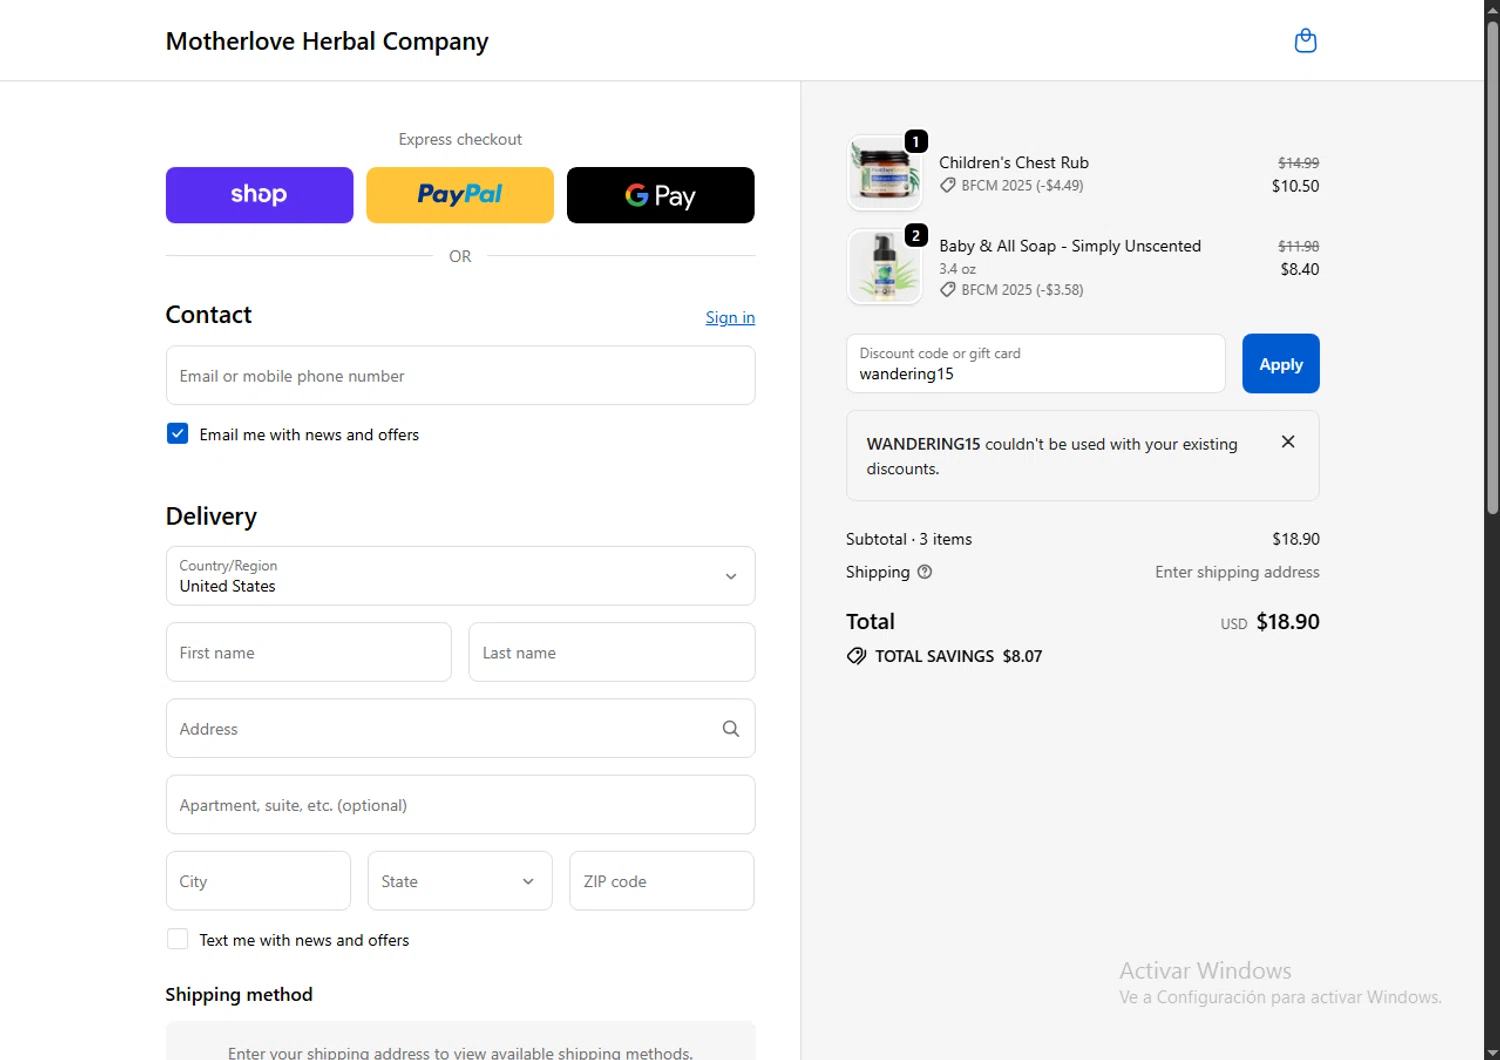Choose Google Pay express checkout
1500x1060 pixels.
tap(660, 195)
